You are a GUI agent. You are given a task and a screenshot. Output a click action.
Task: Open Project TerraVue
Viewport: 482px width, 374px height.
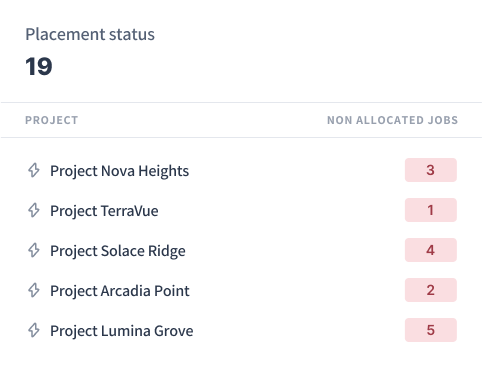[104, 211]
